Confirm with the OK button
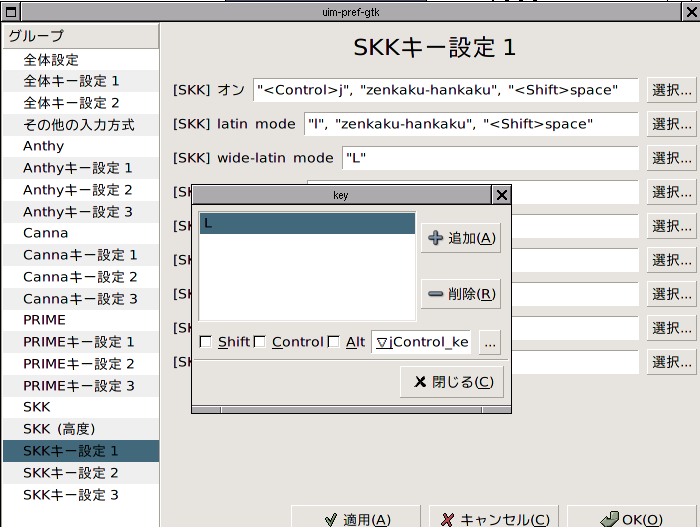Screen dimensions: 700x527 click(631, 519)
